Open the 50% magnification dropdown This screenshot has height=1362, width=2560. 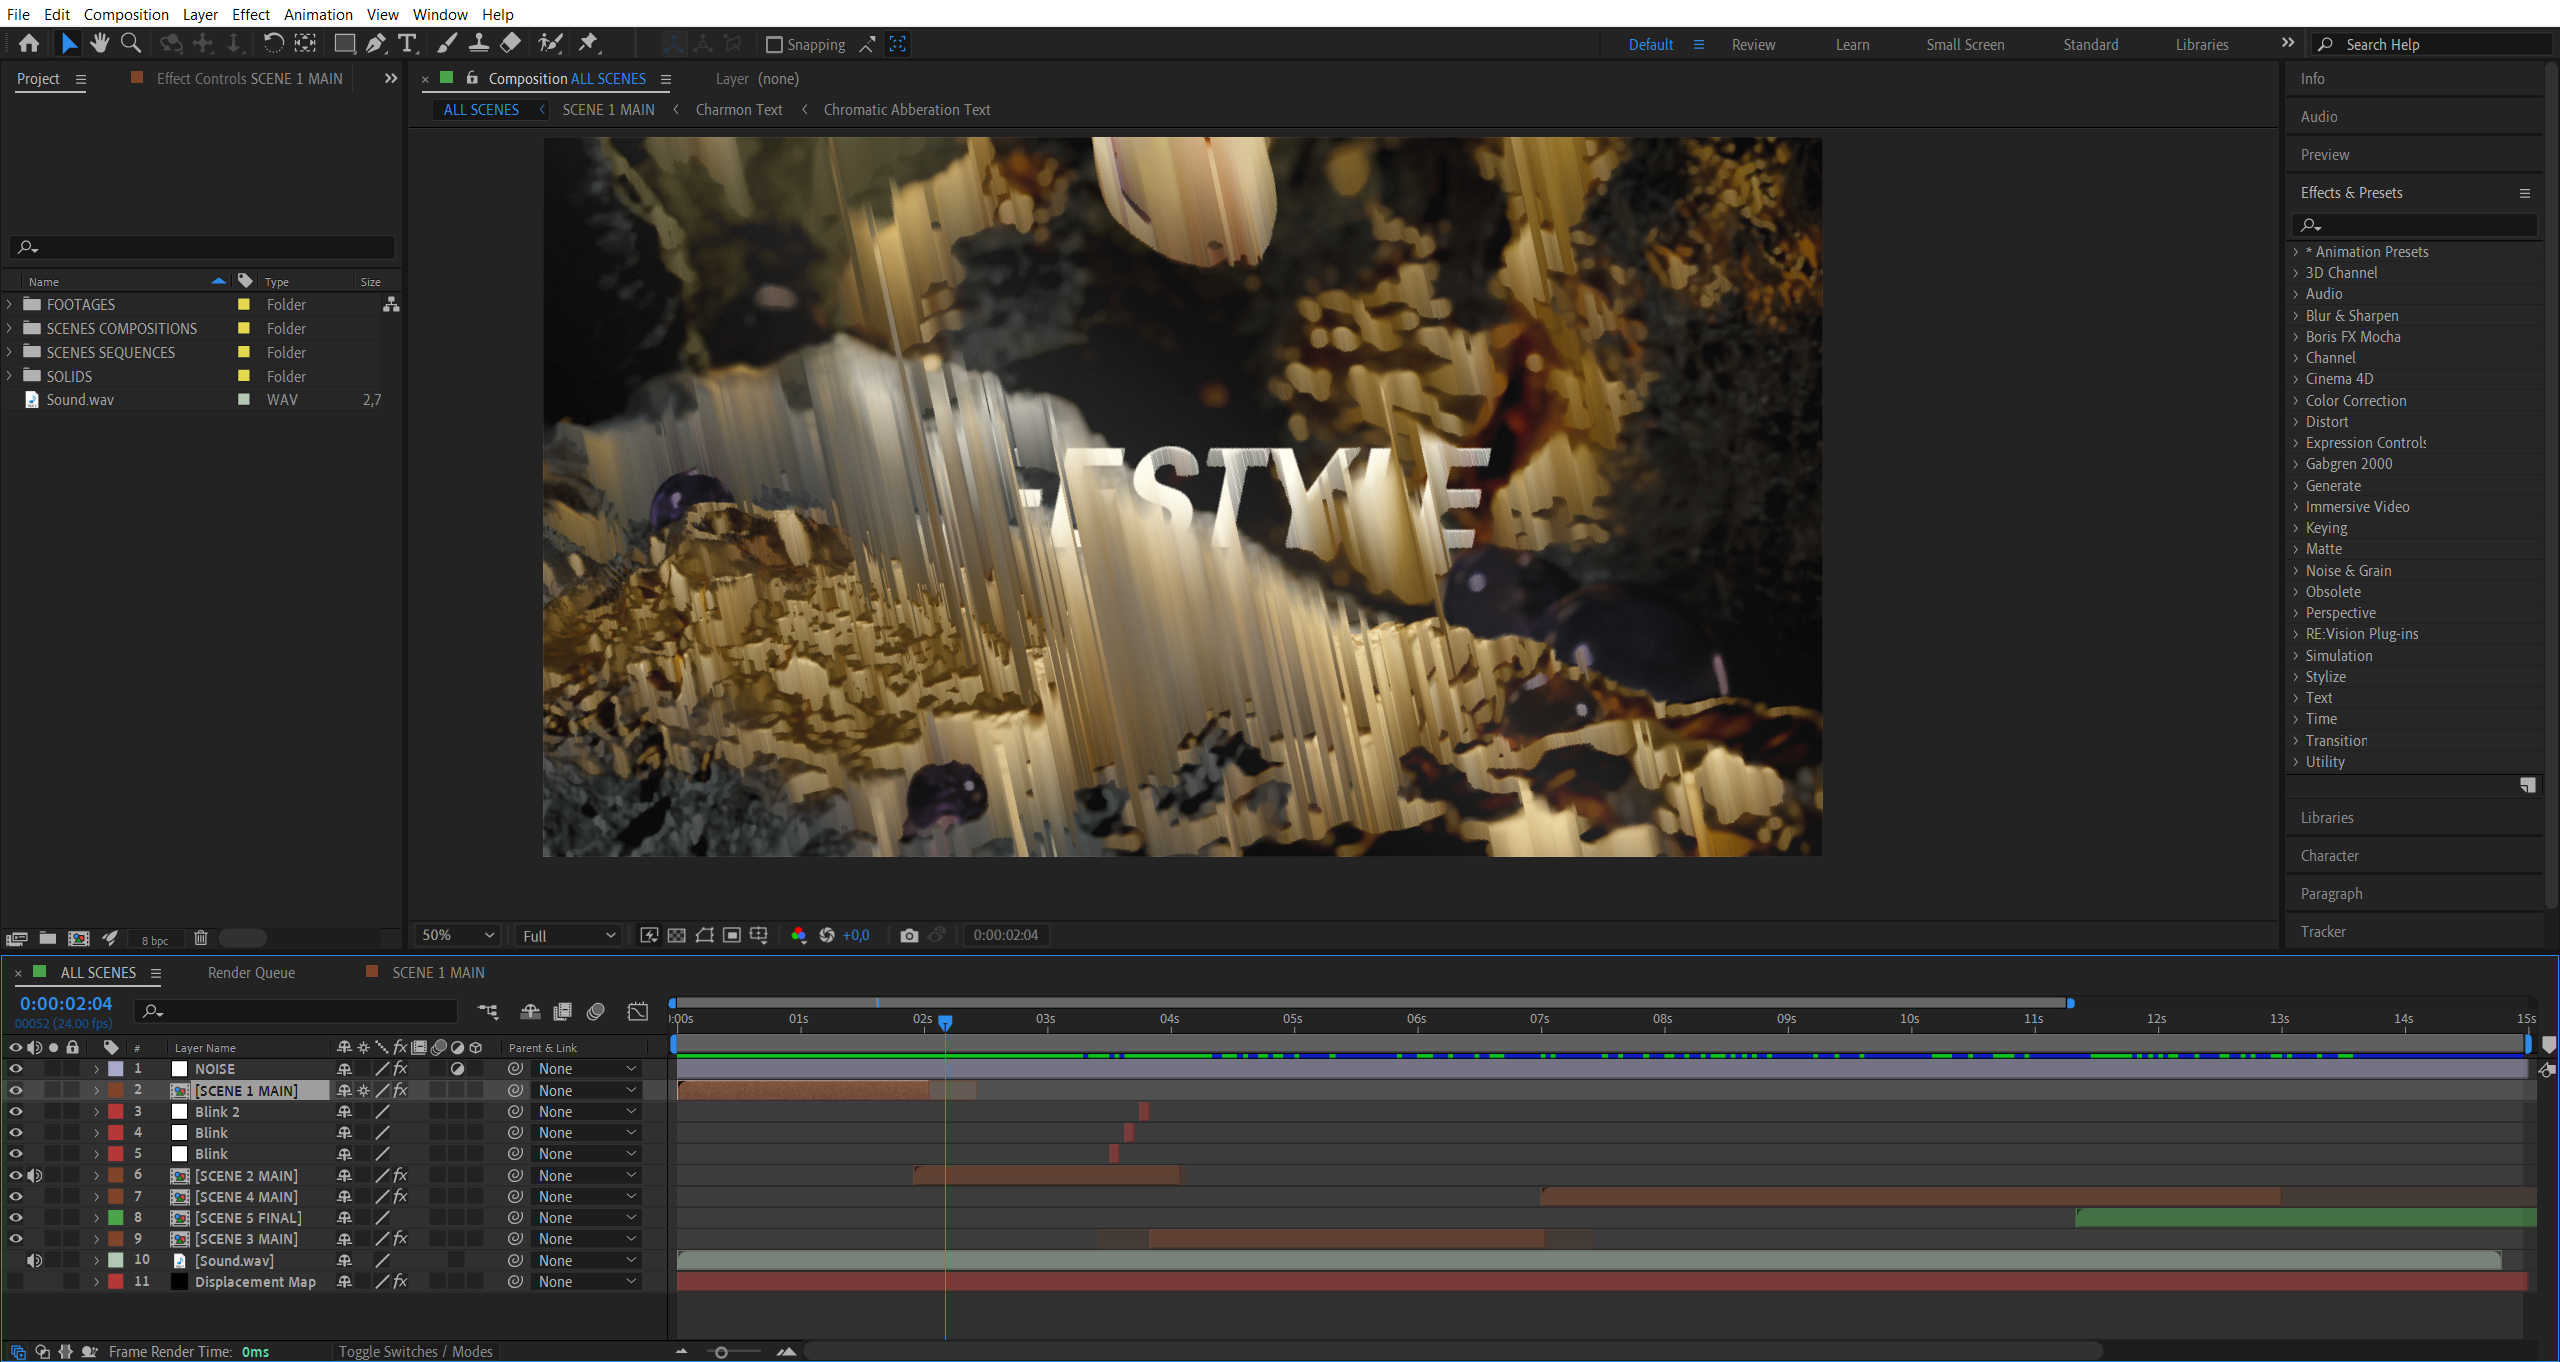pyautogui.click(x=458, y=935)
